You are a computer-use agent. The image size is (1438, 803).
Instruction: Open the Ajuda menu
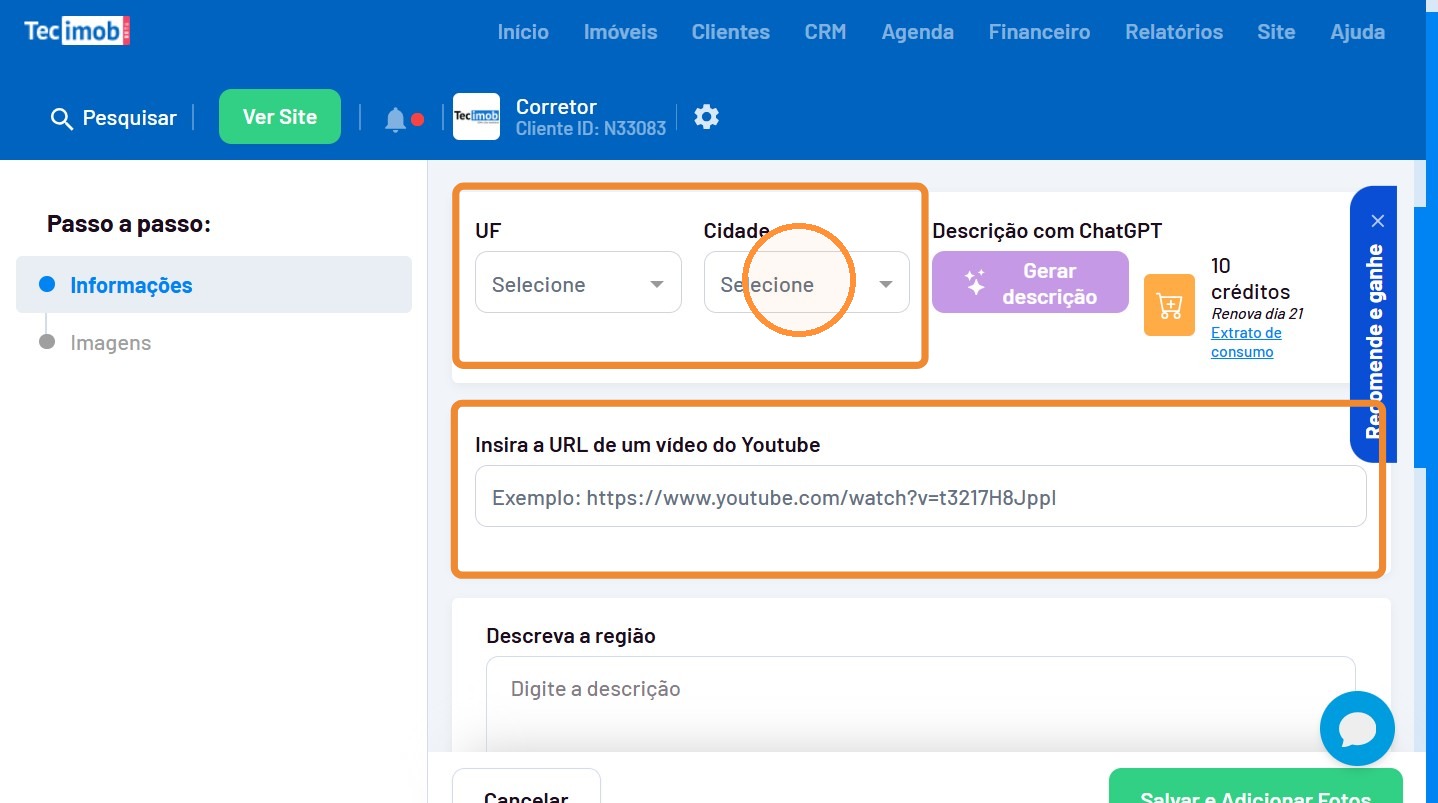(x=1357, y=32)
